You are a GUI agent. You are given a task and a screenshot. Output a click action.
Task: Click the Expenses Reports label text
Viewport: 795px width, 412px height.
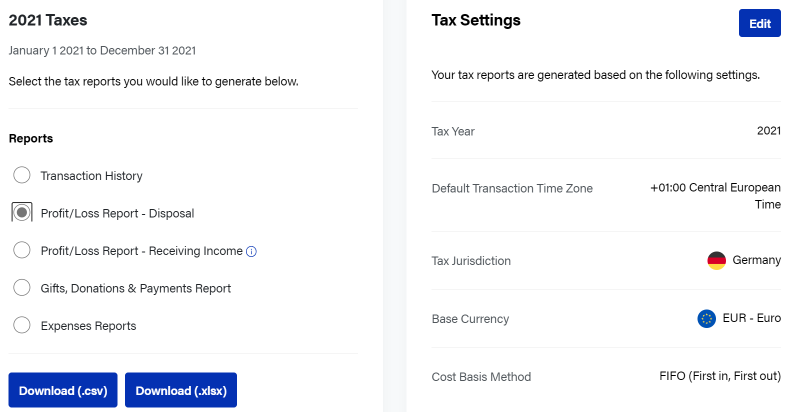88,326
